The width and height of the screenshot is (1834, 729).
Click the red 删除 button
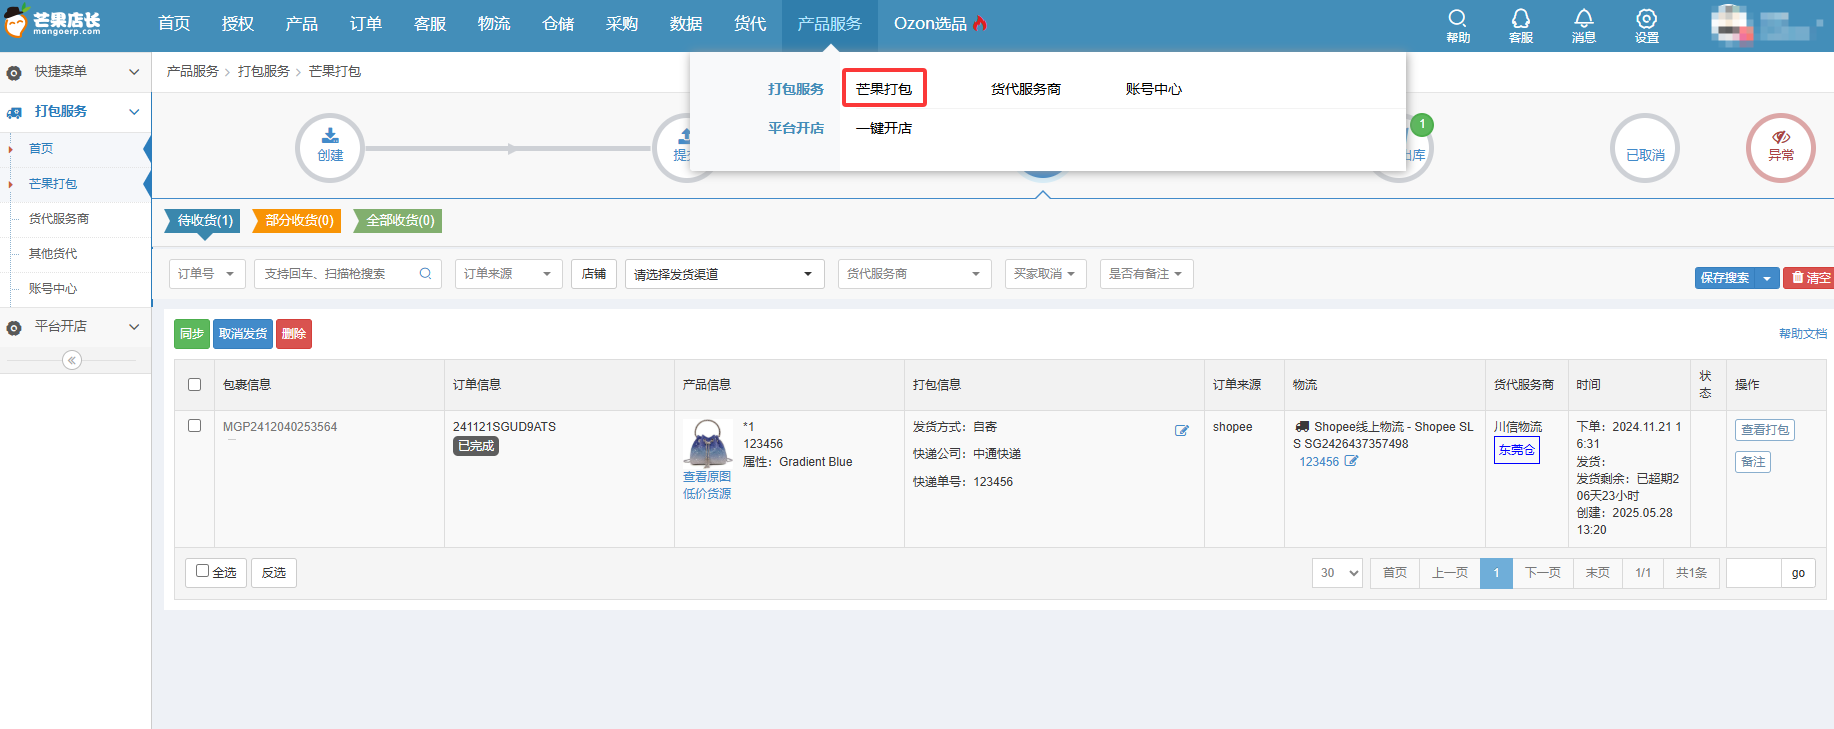(294, 334)
